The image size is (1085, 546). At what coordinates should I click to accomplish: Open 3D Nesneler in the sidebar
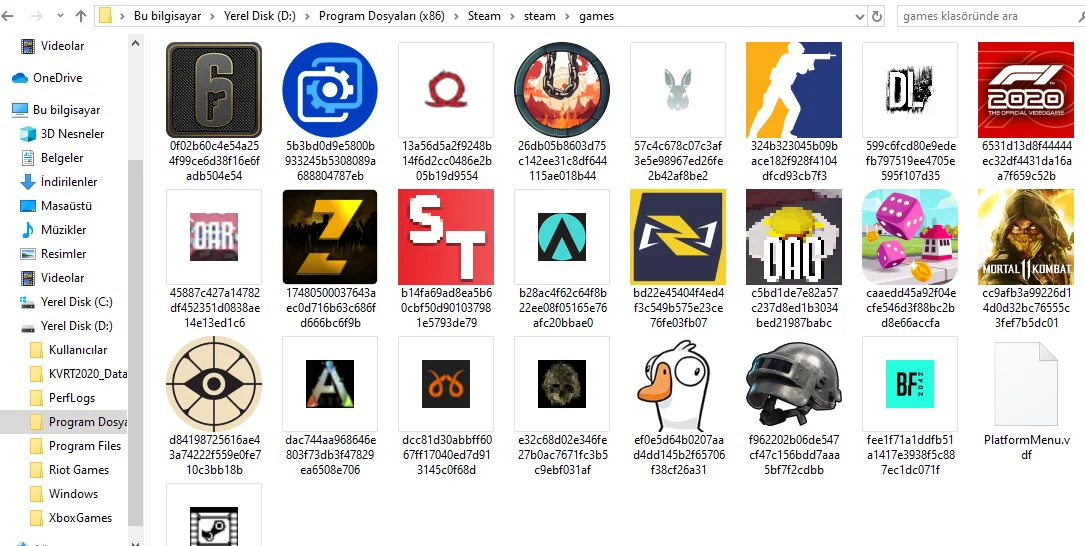coord(72,134)
